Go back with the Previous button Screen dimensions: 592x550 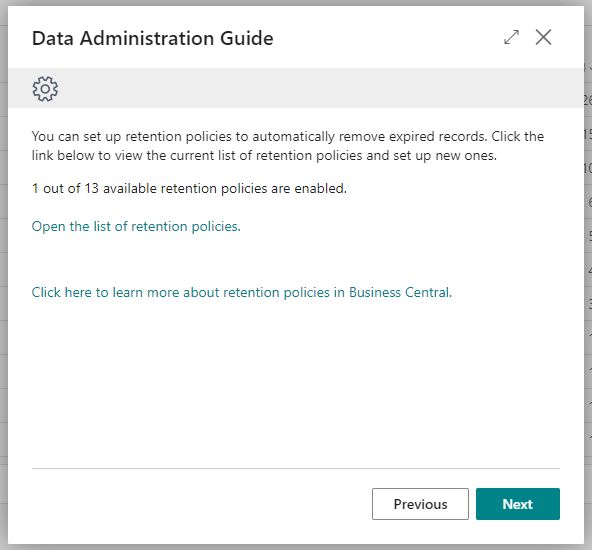(x=420, y=504)
